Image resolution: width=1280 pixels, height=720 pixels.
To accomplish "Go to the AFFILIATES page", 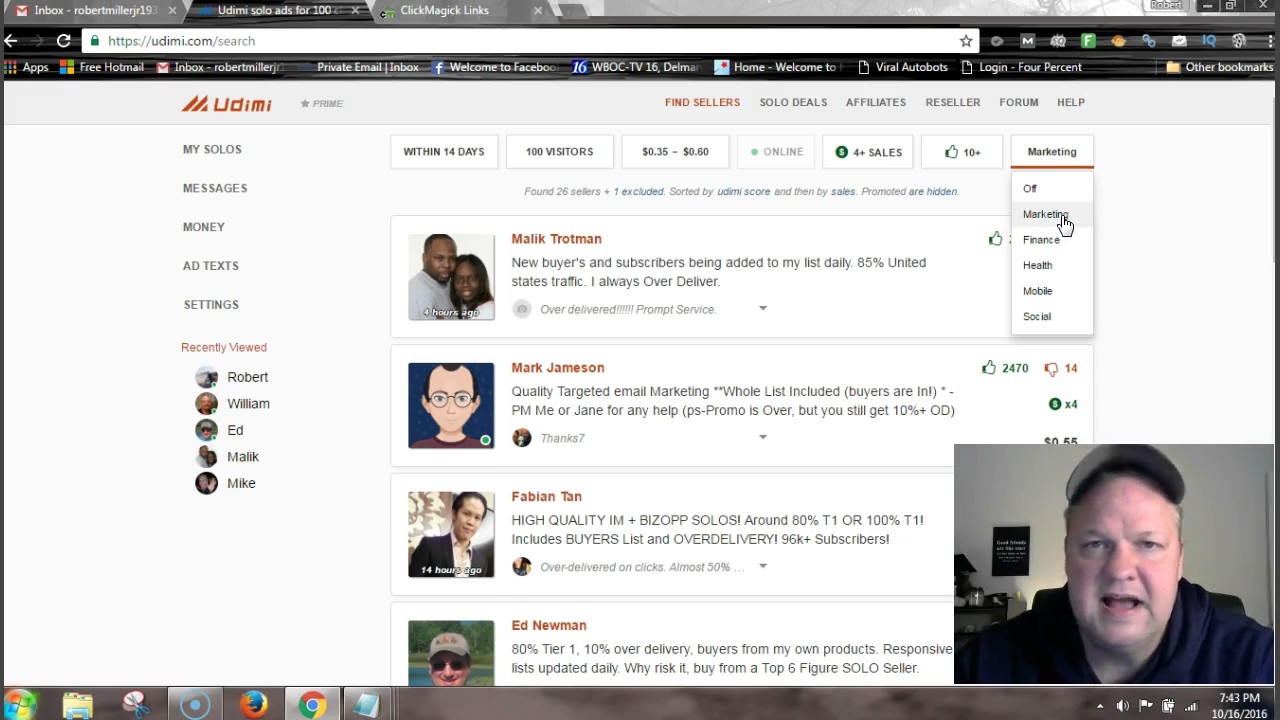I will click(876, 102).
